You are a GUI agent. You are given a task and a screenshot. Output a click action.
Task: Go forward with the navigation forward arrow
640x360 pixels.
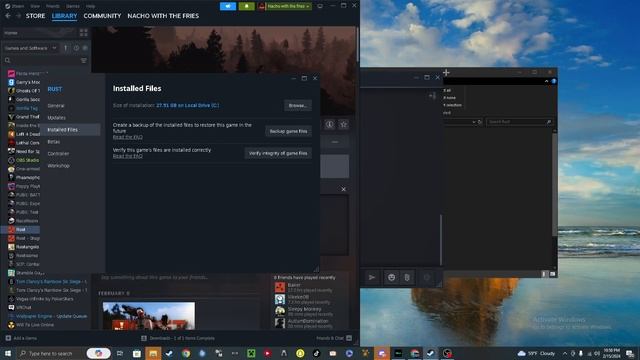tap(18, 16)
